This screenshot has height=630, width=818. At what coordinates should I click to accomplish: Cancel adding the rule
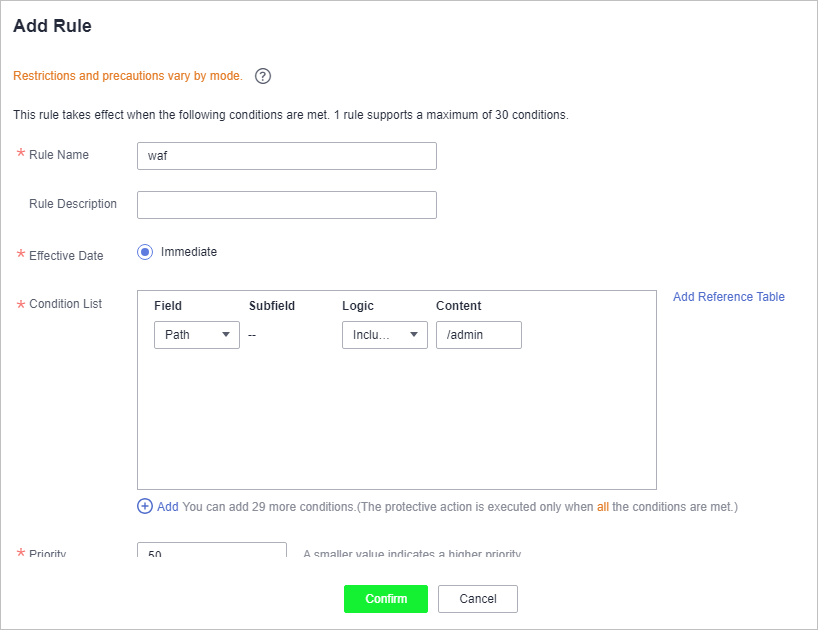[x=477, y=599]
